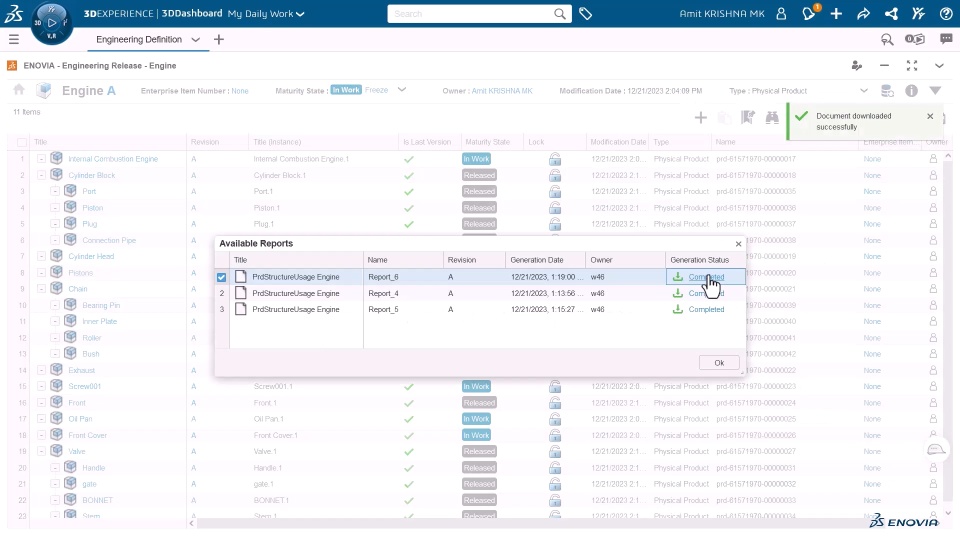Image resolution: width=960 pixels, height=540 pixels.
Task: Collapse the Cylinder Block node
Action: [41, 175]
